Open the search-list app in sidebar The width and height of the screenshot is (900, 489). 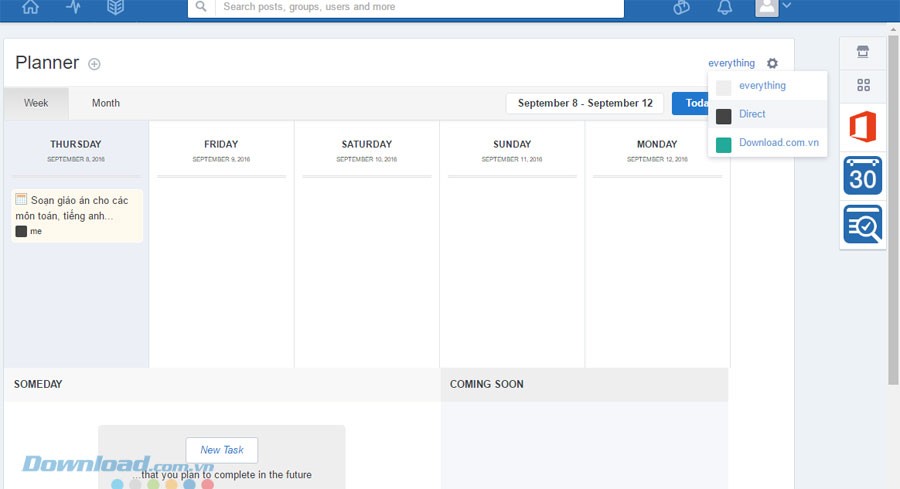click(x=862, y=225)
